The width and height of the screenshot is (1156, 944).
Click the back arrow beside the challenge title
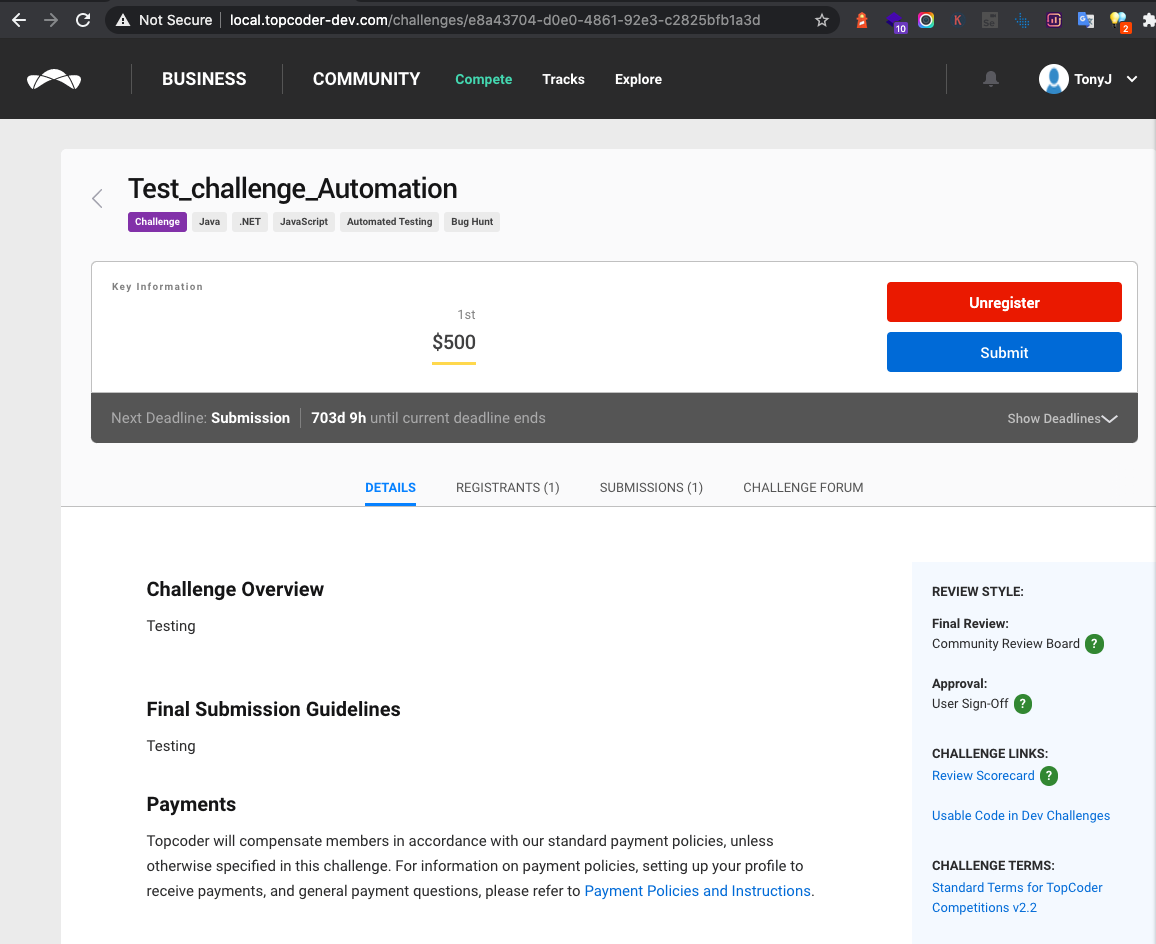click(97, 198)
